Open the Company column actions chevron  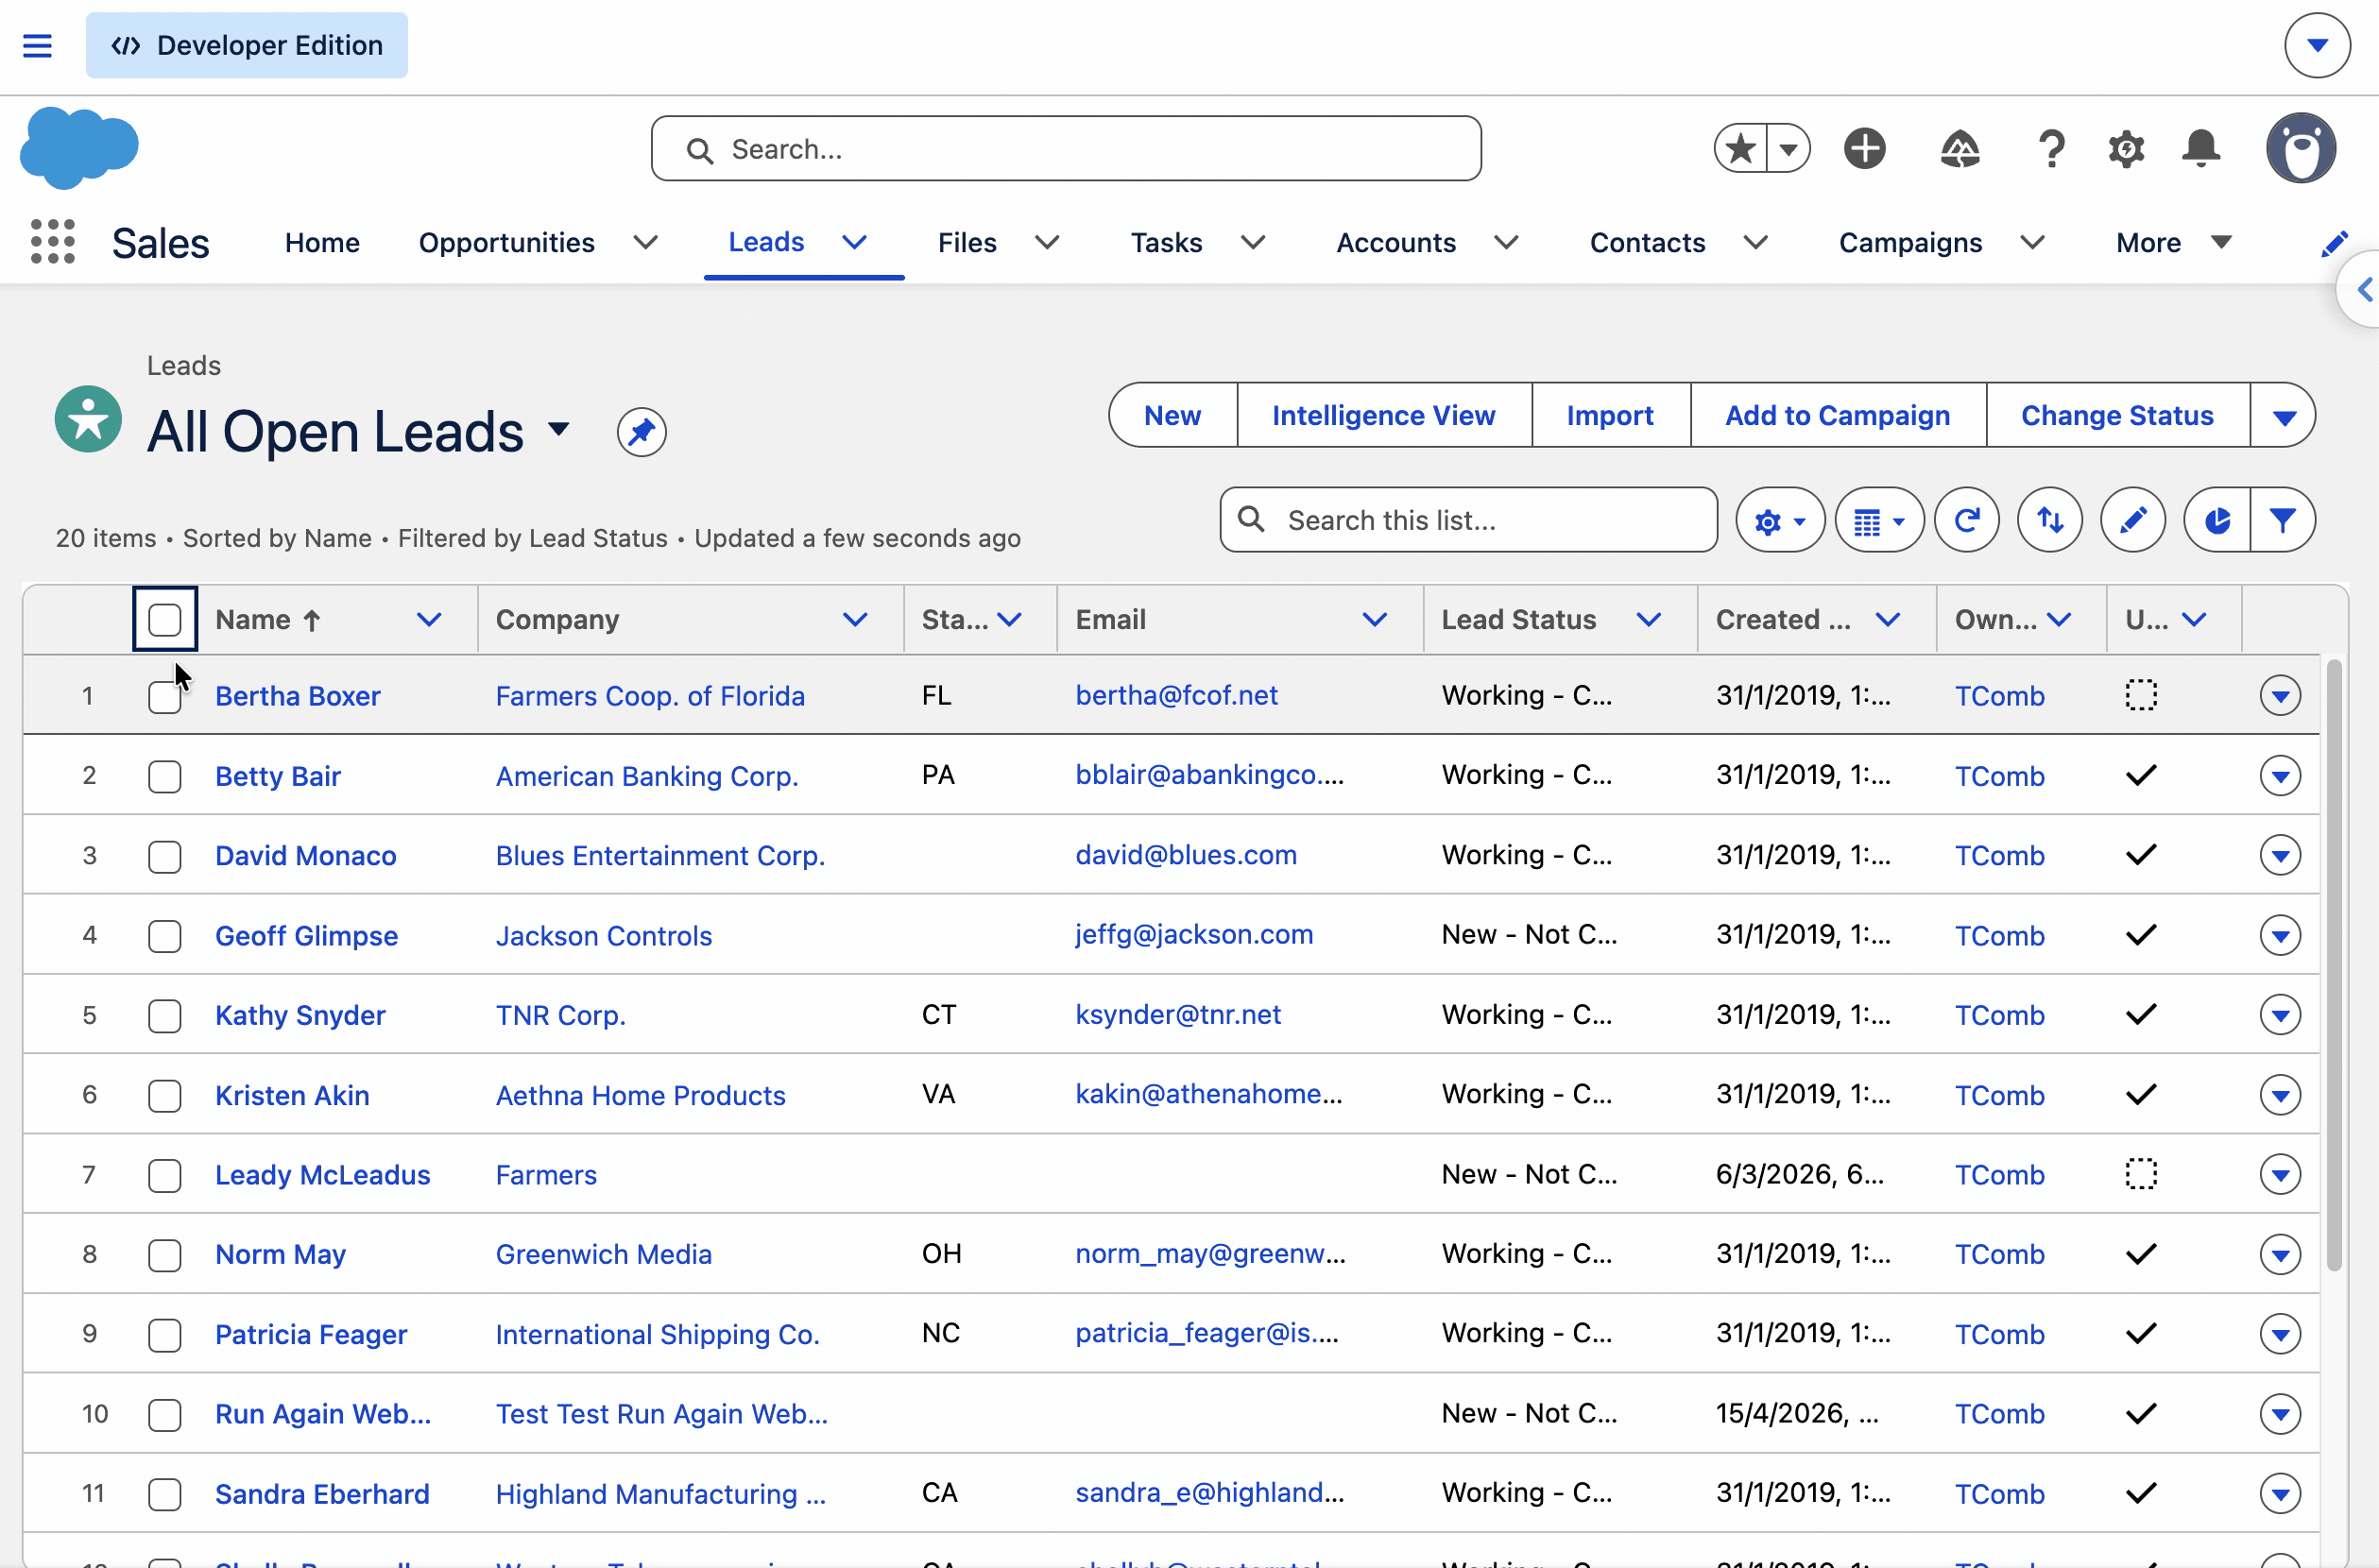click(x=855, y=620)
